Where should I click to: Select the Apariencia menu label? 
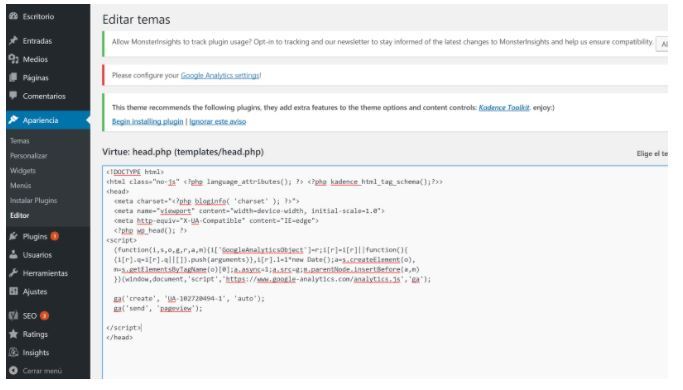point(41,120)
